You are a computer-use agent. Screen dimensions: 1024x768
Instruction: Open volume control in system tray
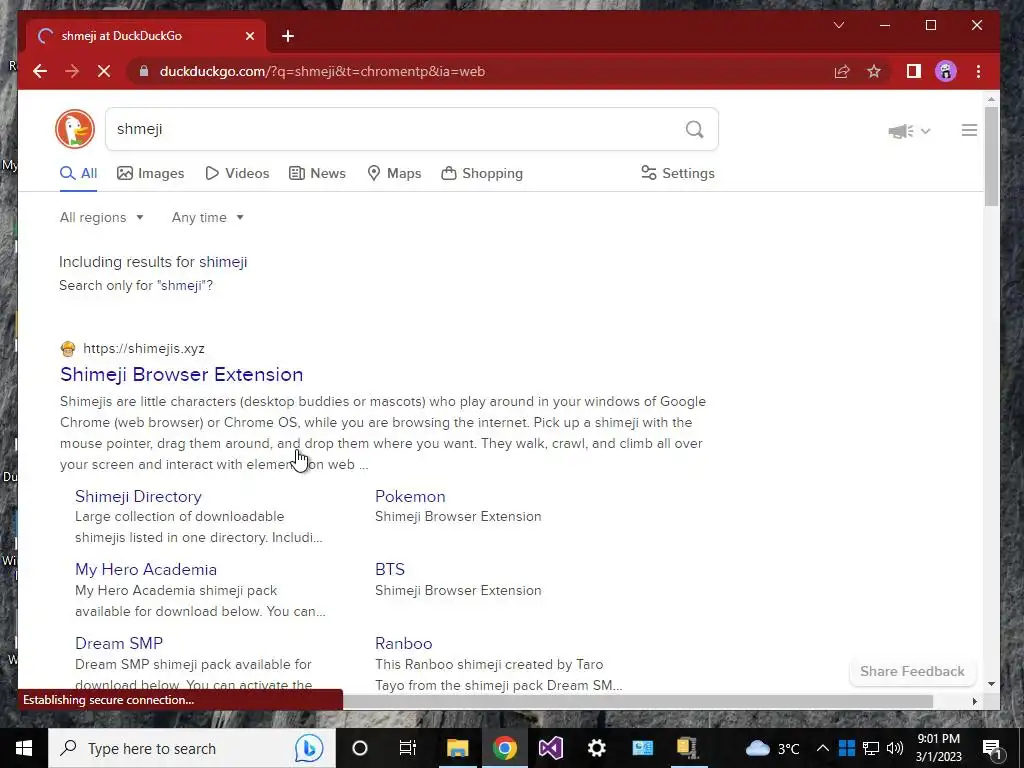(x=895, y=748)
